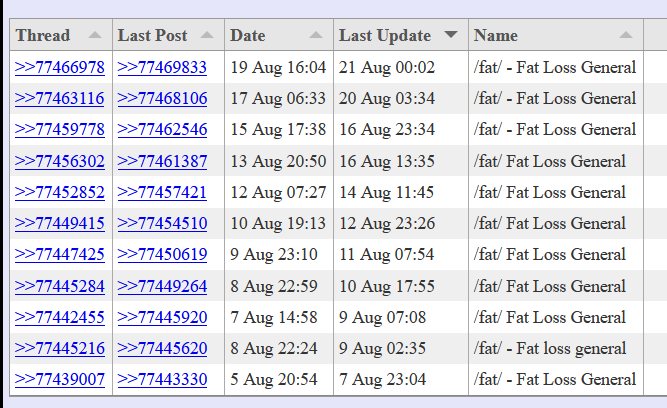Click the Last Update header text

385,35
